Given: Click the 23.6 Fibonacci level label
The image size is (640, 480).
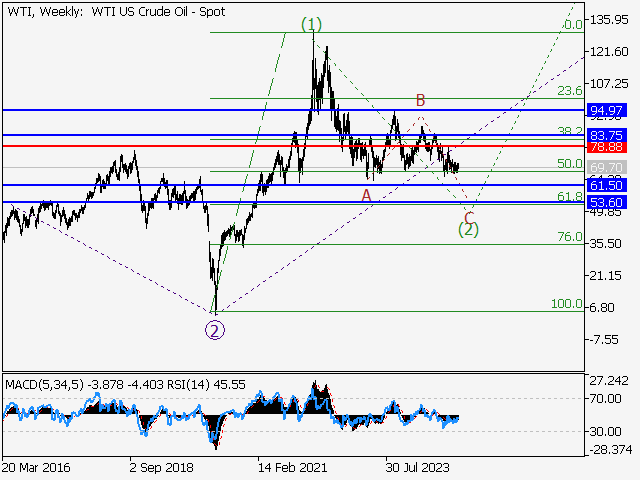Looking at the screenshot, I should [x=569, y=91].
